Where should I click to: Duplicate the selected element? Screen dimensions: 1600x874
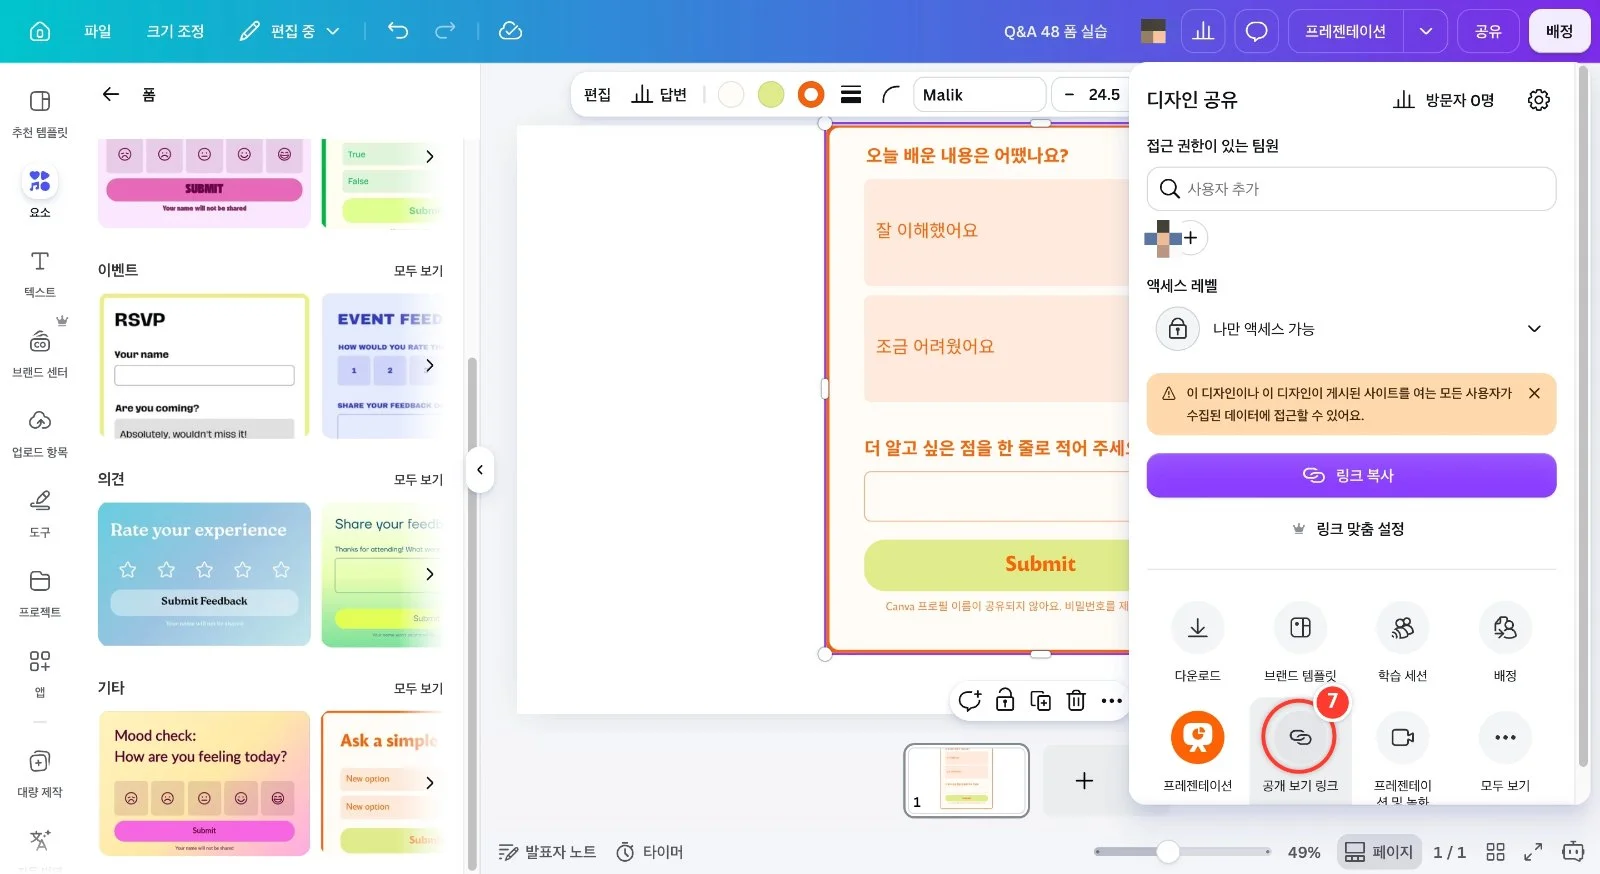coord(1041,701)
